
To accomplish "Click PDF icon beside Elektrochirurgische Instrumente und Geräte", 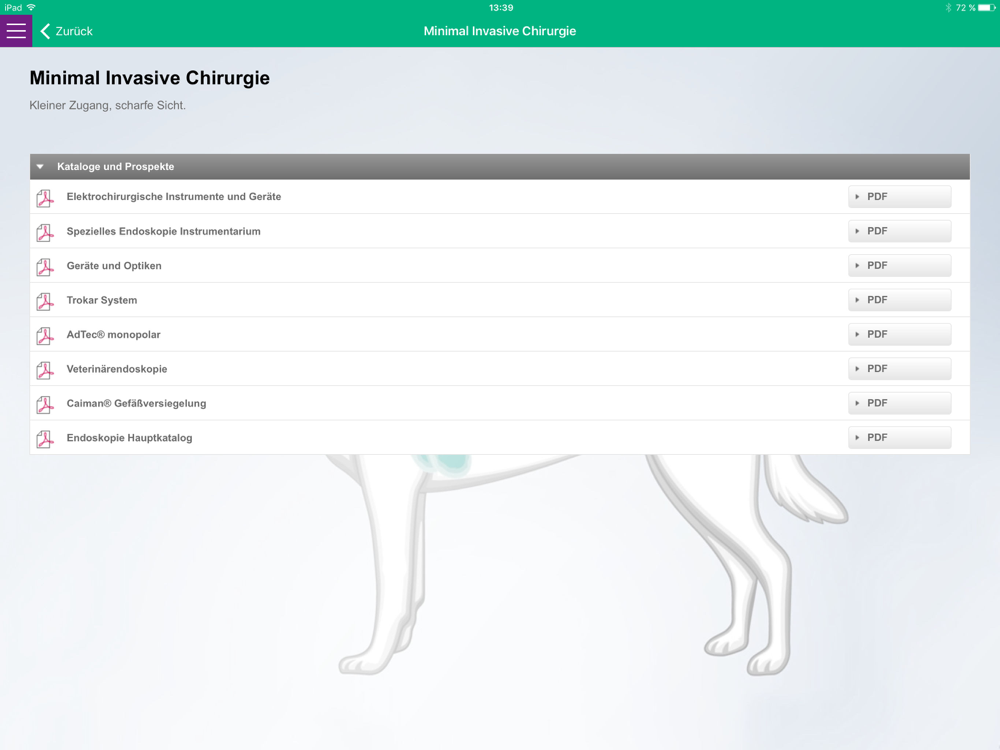I will pyautogui.click(x=45, y=198).
